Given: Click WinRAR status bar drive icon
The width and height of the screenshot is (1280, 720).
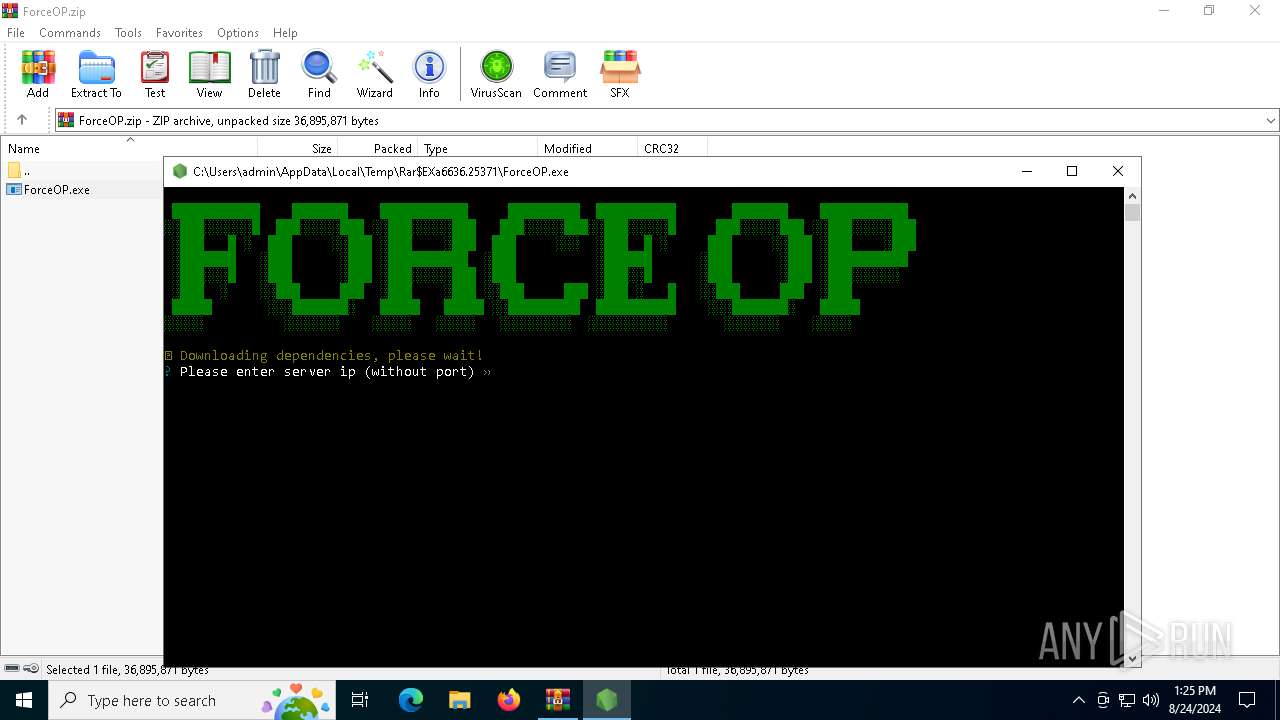Looking at the screenshot, I should click(x=12, y=669).
